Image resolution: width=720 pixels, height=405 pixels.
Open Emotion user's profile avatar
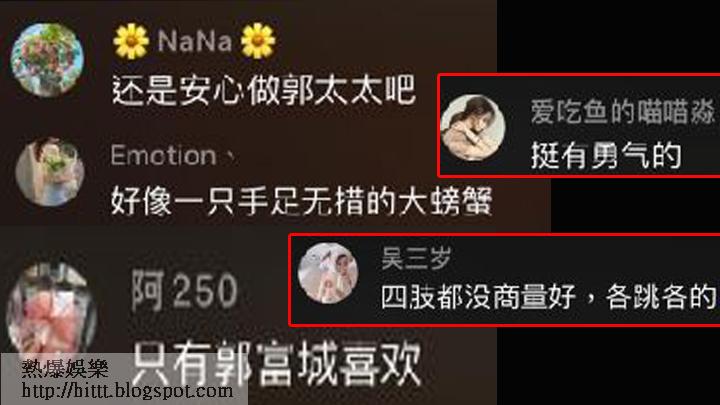(x=50, y=172)
